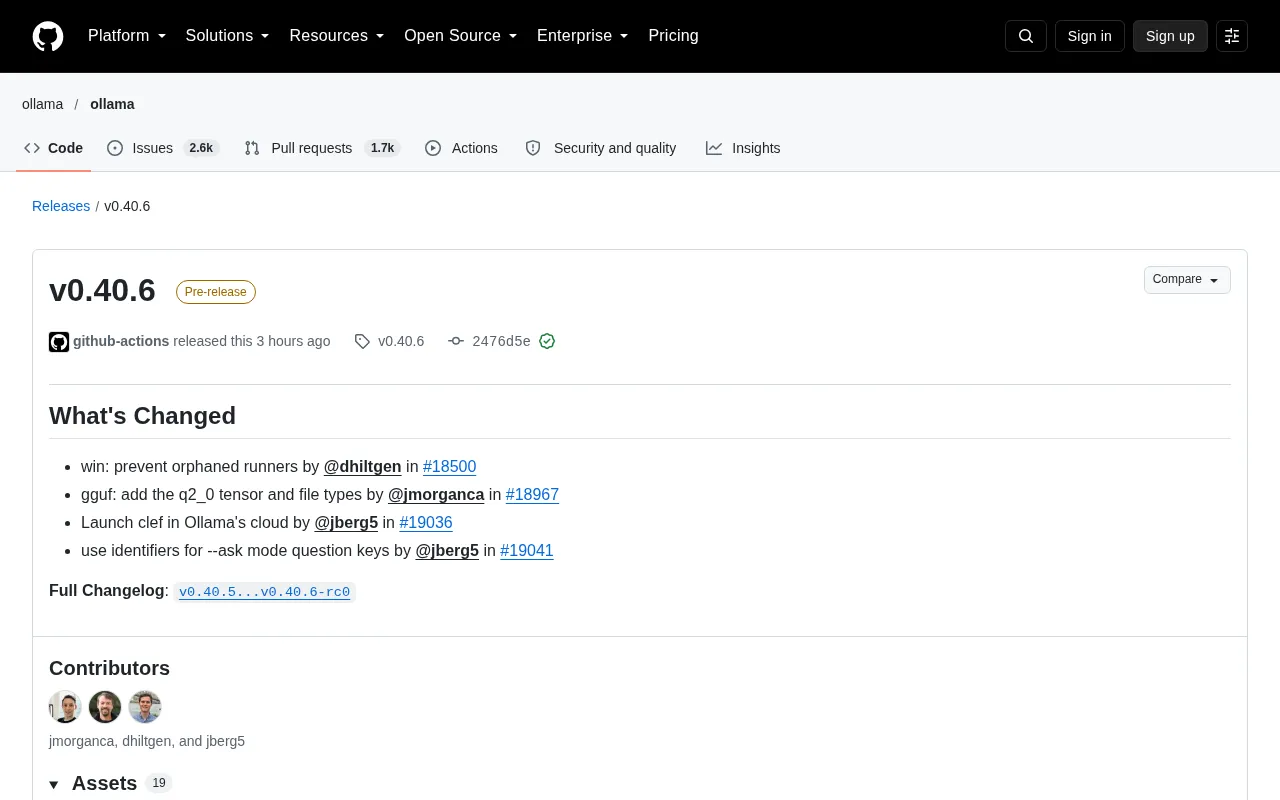Open the github-actions author link
1280x800 pixels.
coord(121,341)
